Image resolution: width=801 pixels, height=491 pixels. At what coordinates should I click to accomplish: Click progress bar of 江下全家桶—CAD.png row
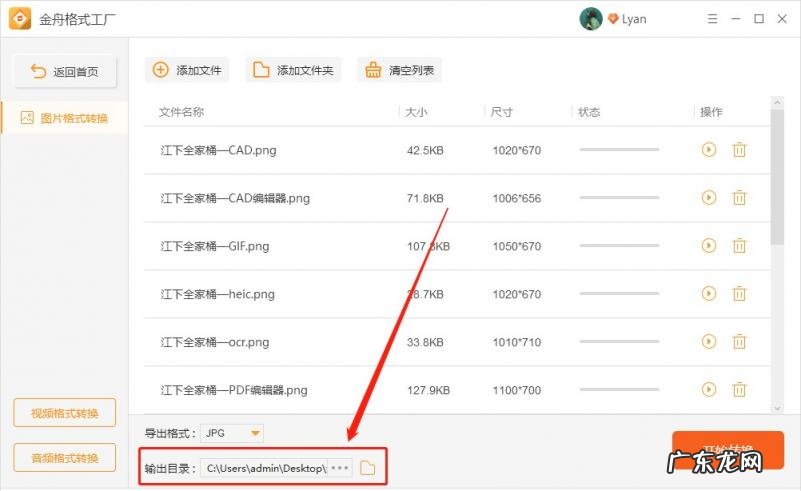click(x=619, y=150)
